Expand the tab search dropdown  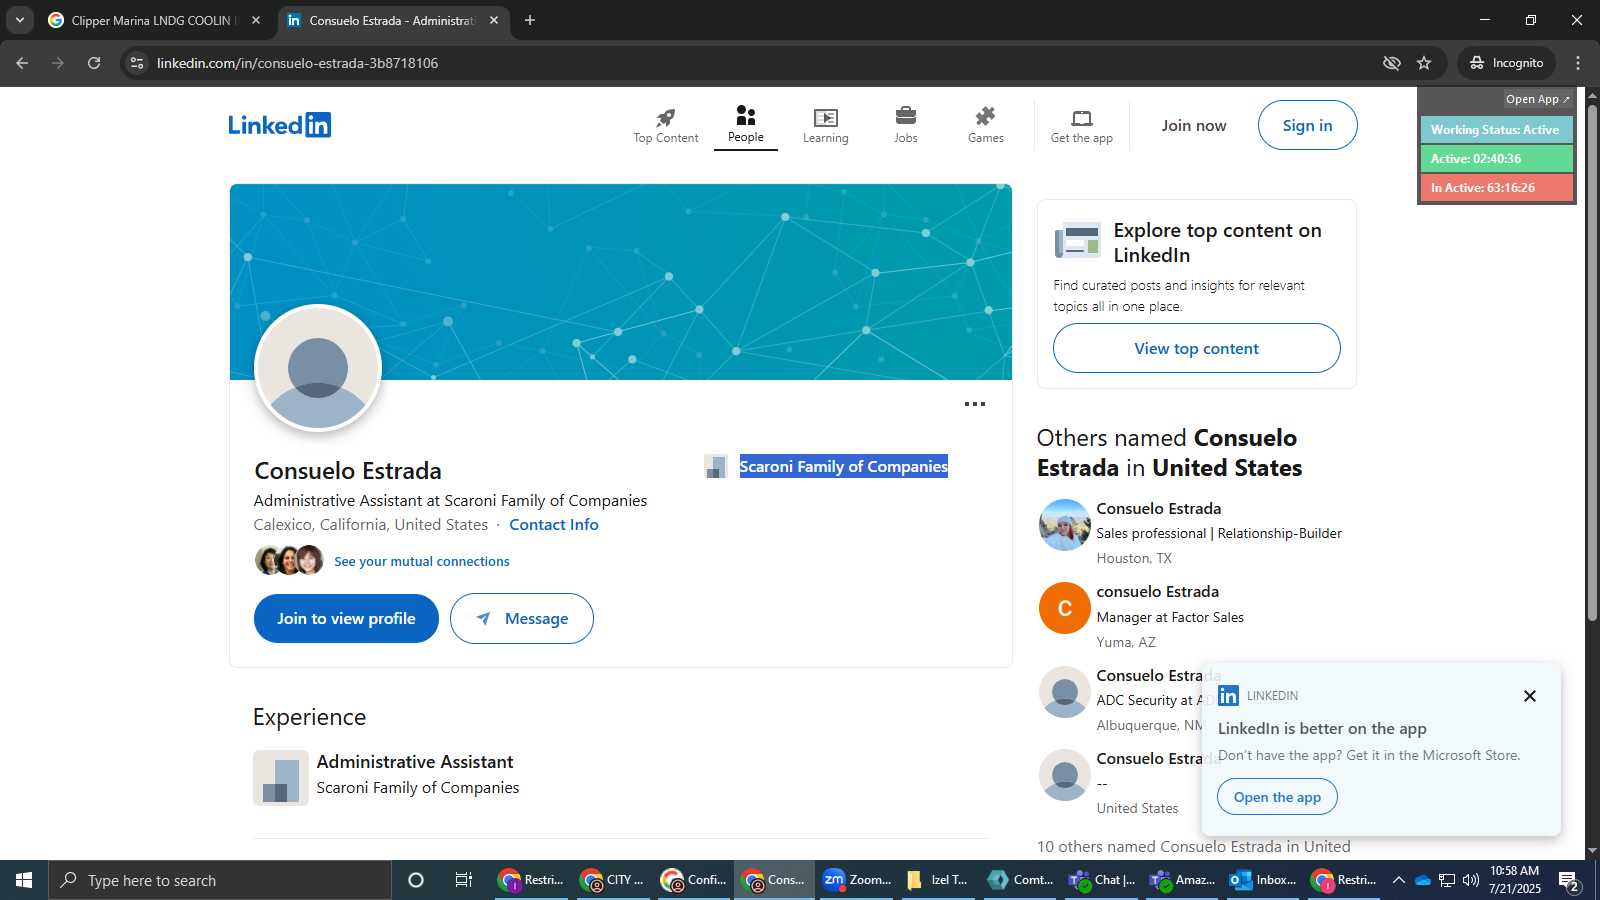click(x=19, y=20)
